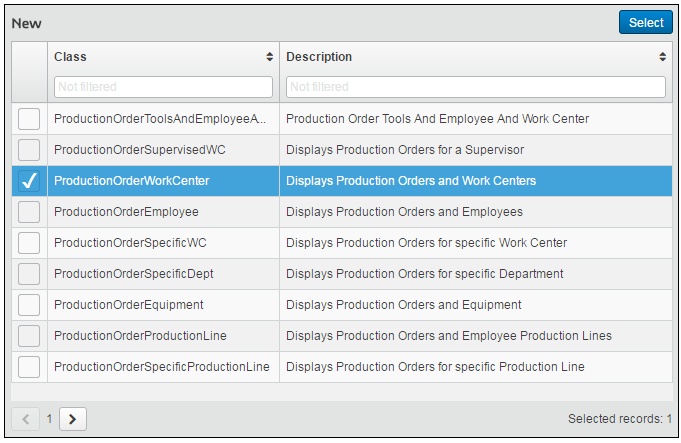Check the ProductionOrderToolsAndEmployee row checkbox
The height and width of the screenshot is (443, 681).
(x=29, y=119)
